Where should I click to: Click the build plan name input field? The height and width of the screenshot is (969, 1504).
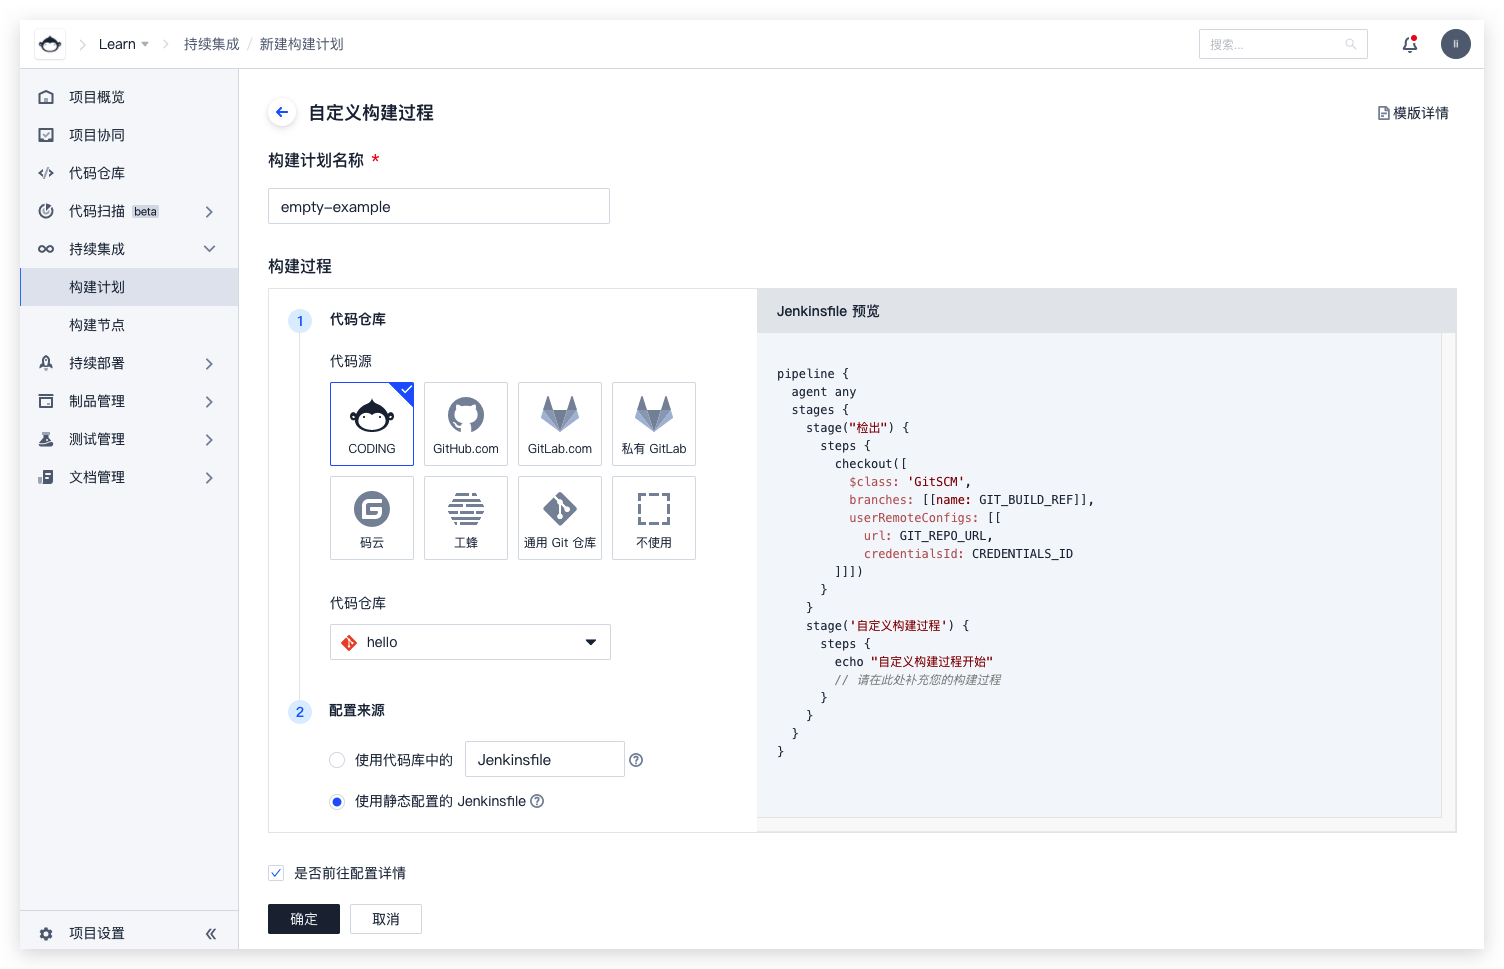[x=438, y=207]
